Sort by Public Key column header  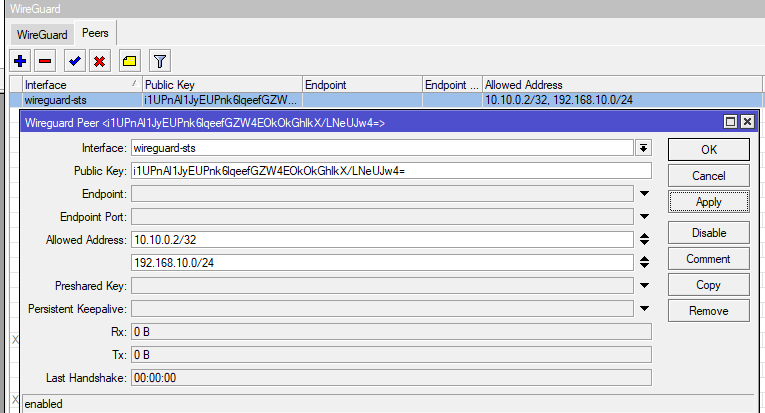point(222,84)
